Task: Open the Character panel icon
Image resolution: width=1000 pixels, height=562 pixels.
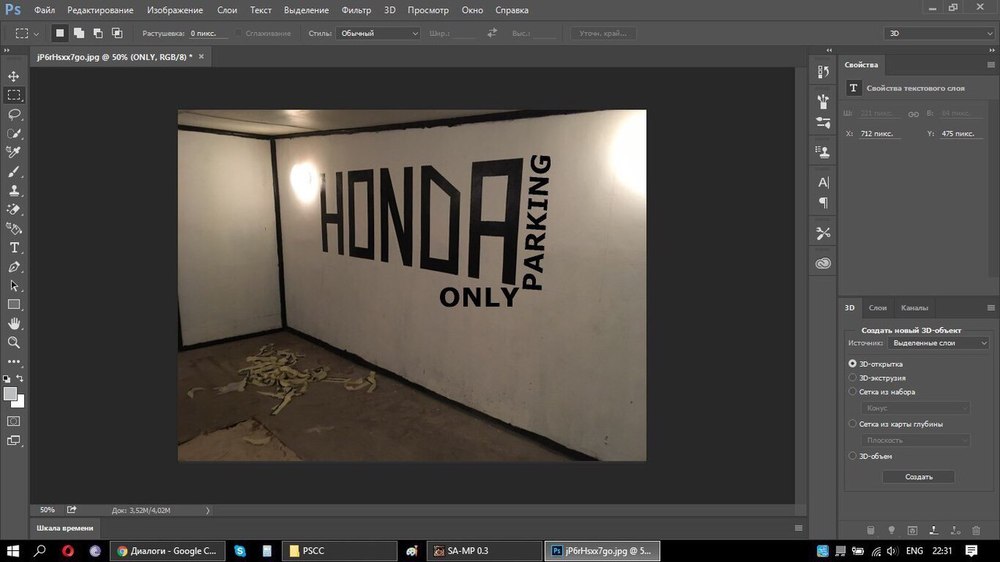Action: pos(823,183)
